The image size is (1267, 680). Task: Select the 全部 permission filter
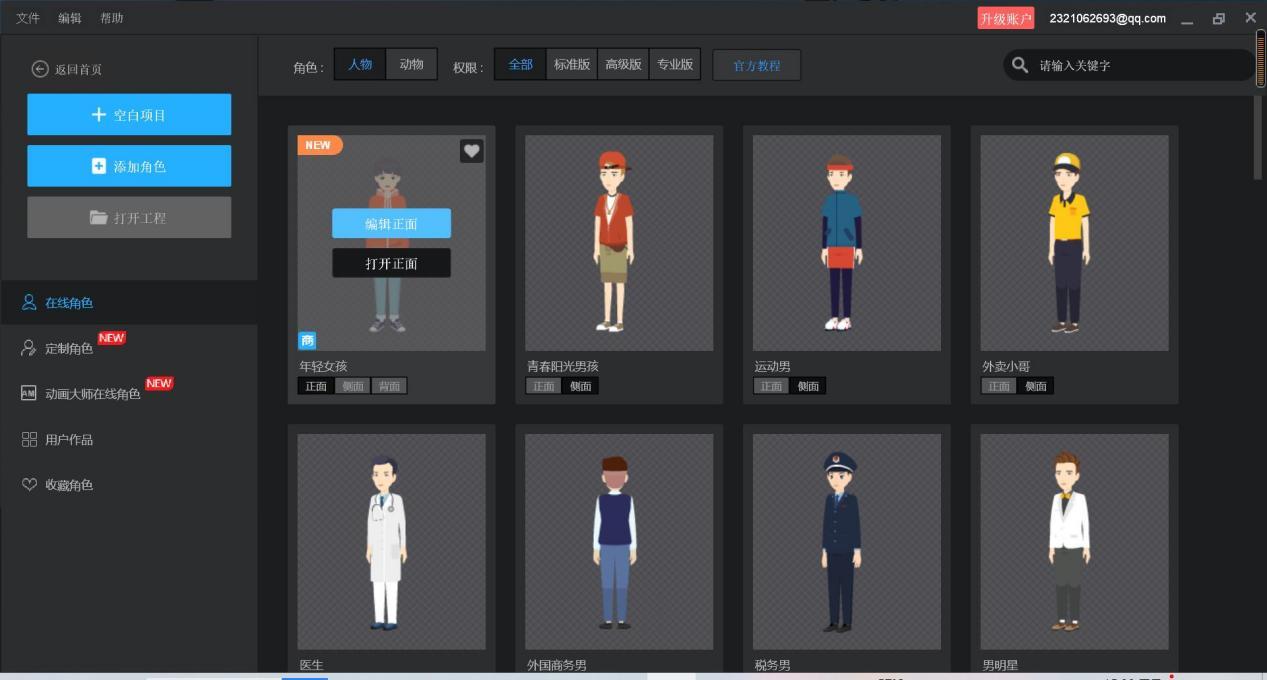point(521,64)
